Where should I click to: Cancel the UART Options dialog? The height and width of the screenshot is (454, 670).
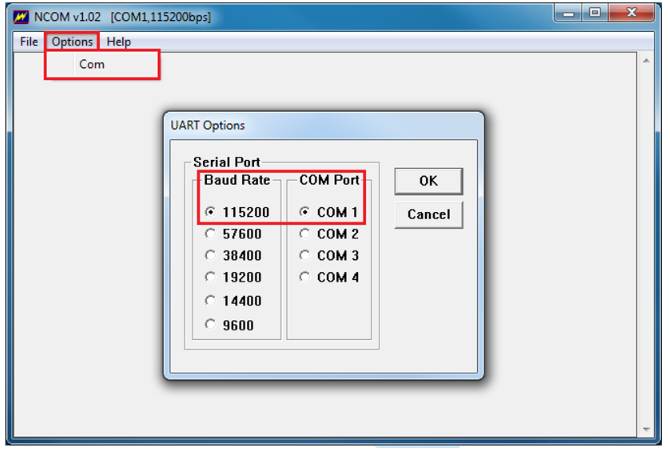tap(428, 214)
